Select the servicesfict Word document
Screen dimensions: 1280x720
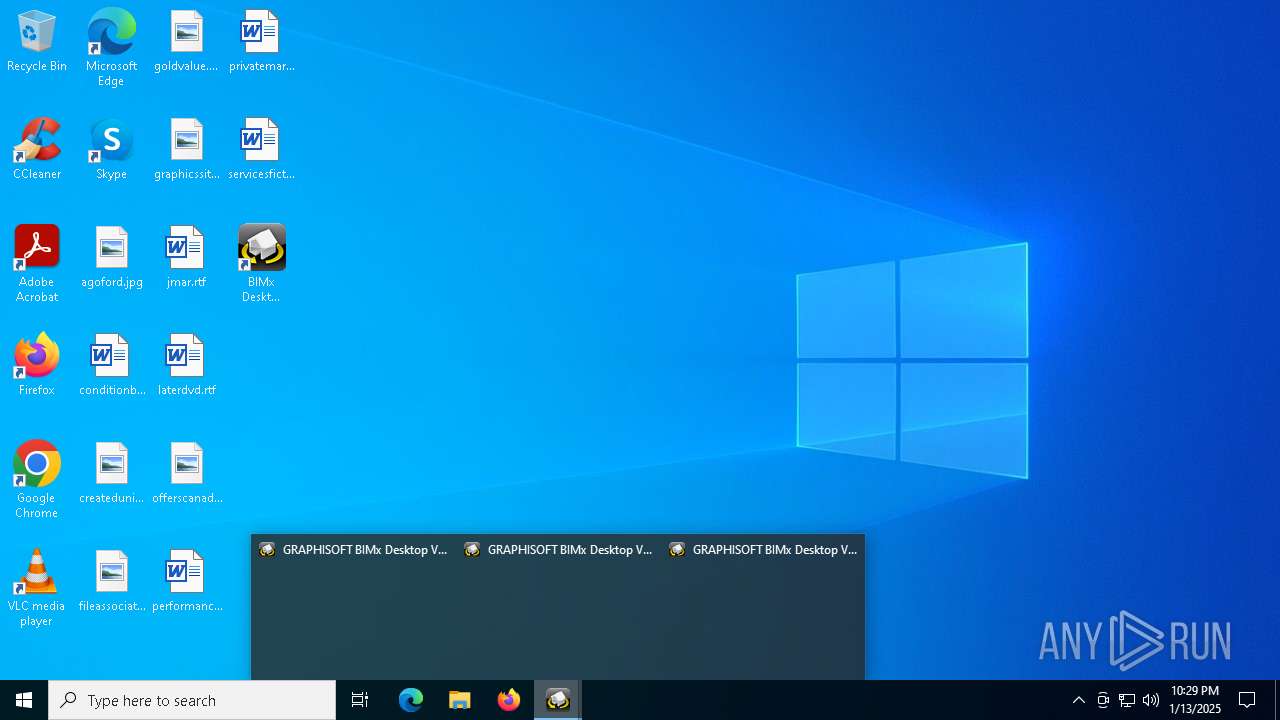click(x=261, y=149)
